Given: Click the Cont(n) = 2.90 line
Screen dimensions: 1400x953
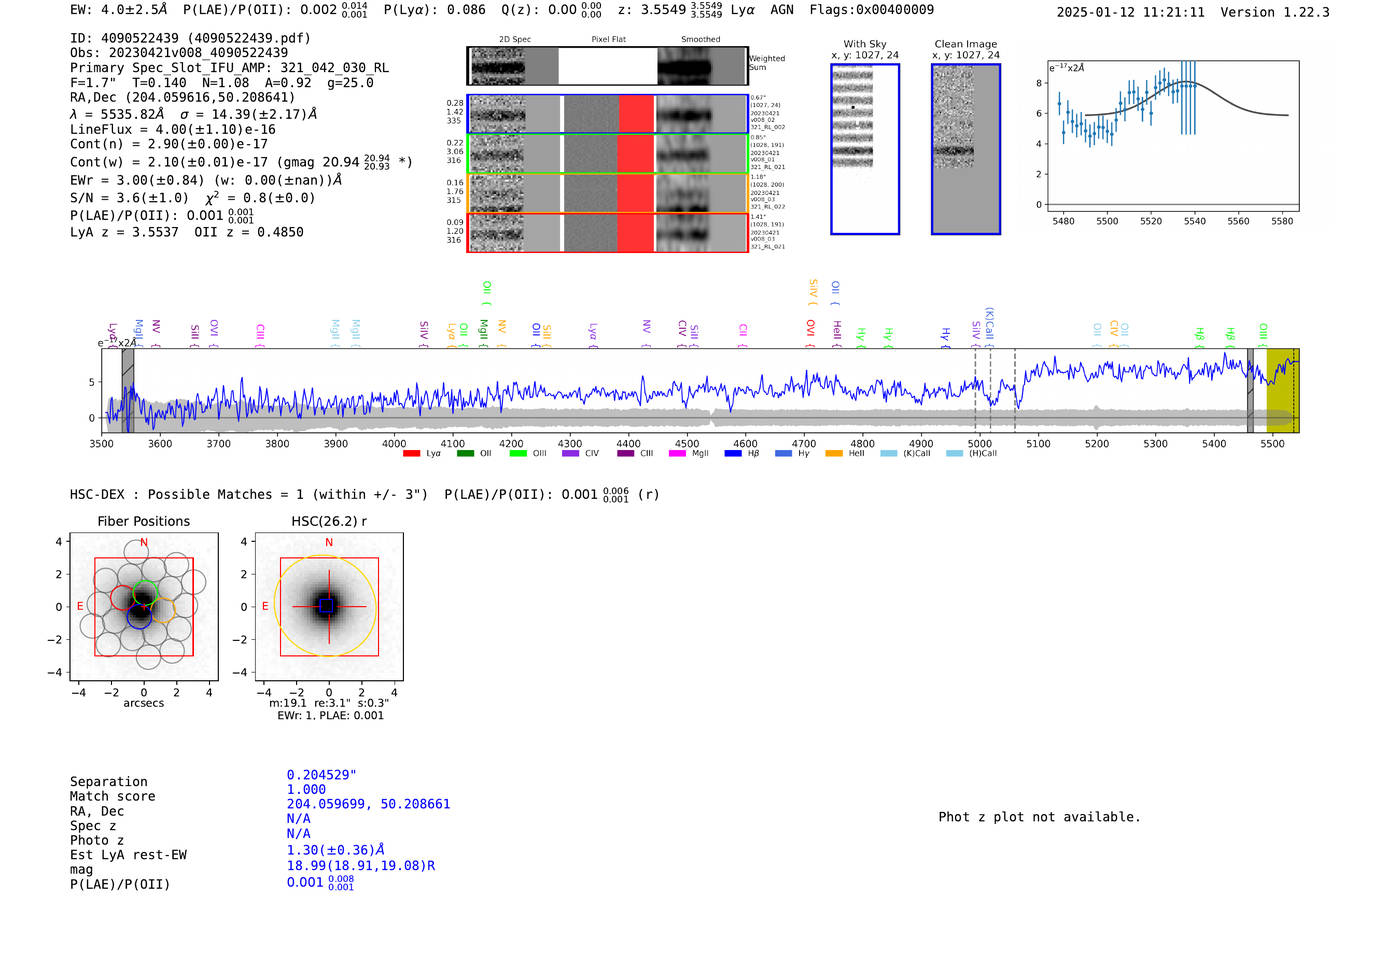Looking at the screenshot, I should click(x=169, y=145).
